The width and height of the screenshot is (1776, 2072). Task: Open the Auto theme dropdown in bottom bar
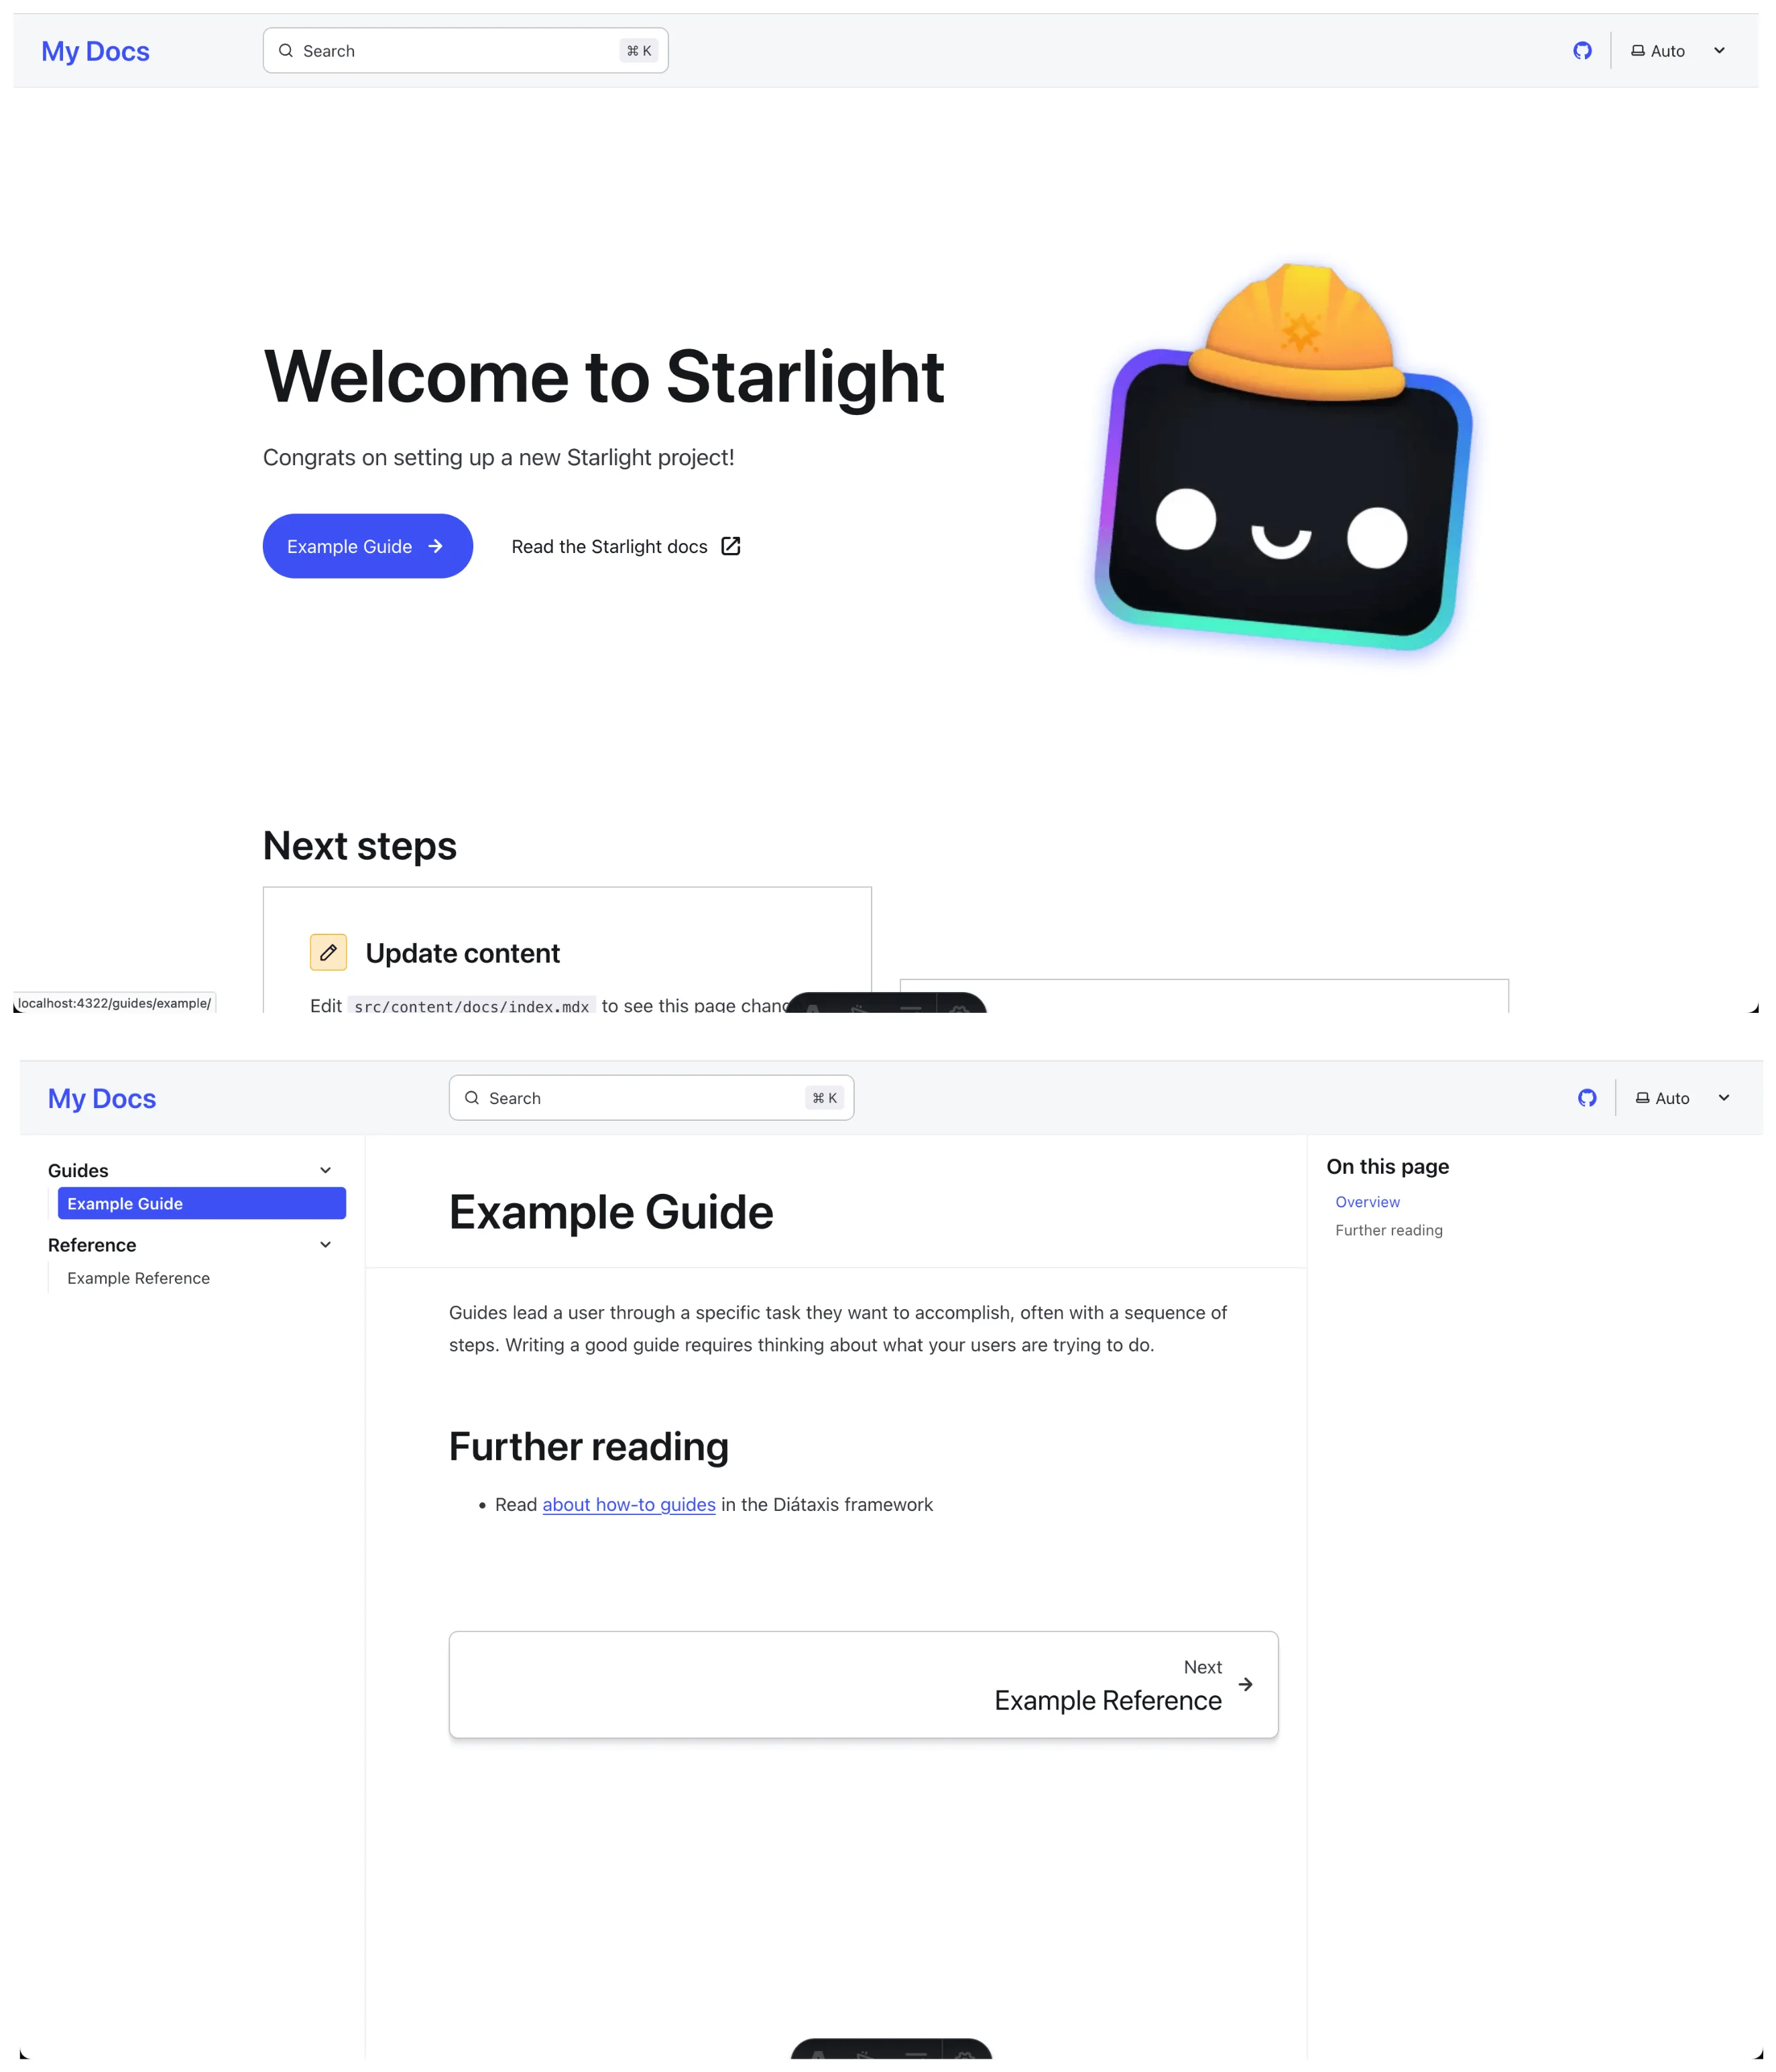coord(1683,1097)
